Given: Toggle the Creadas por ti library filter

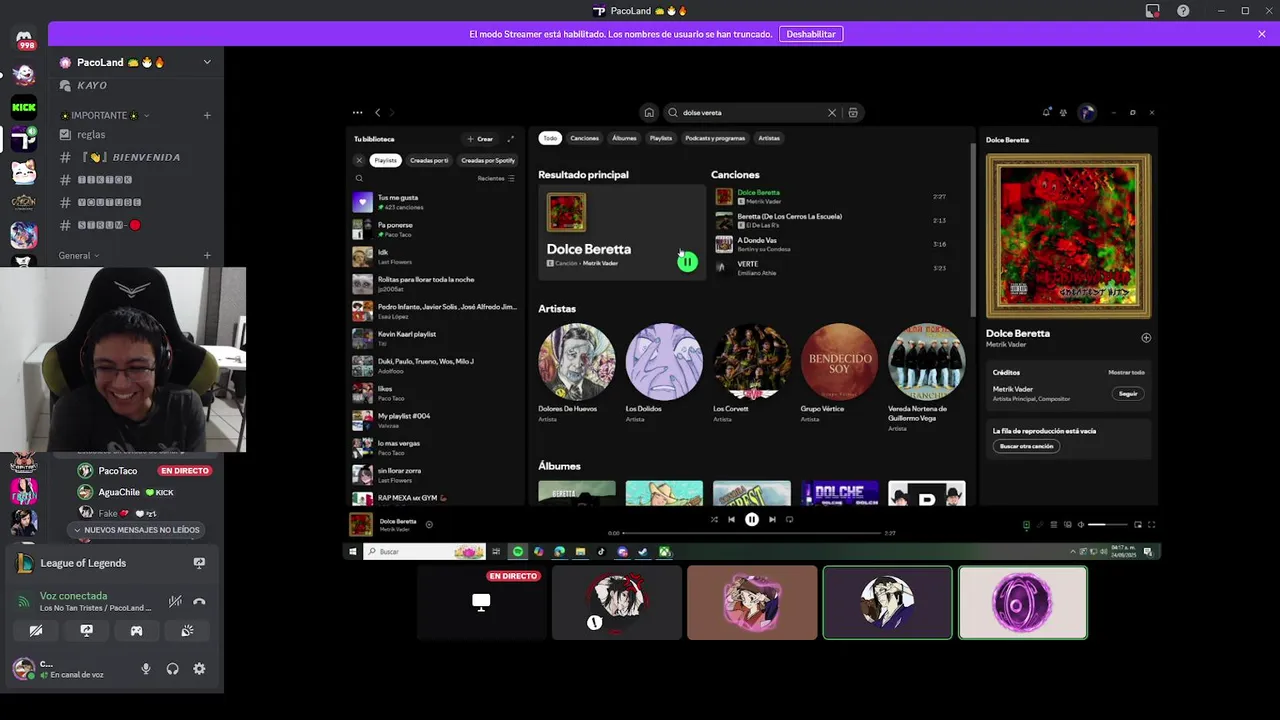Looking at the screenshot, I should click(x=429, y=160).
